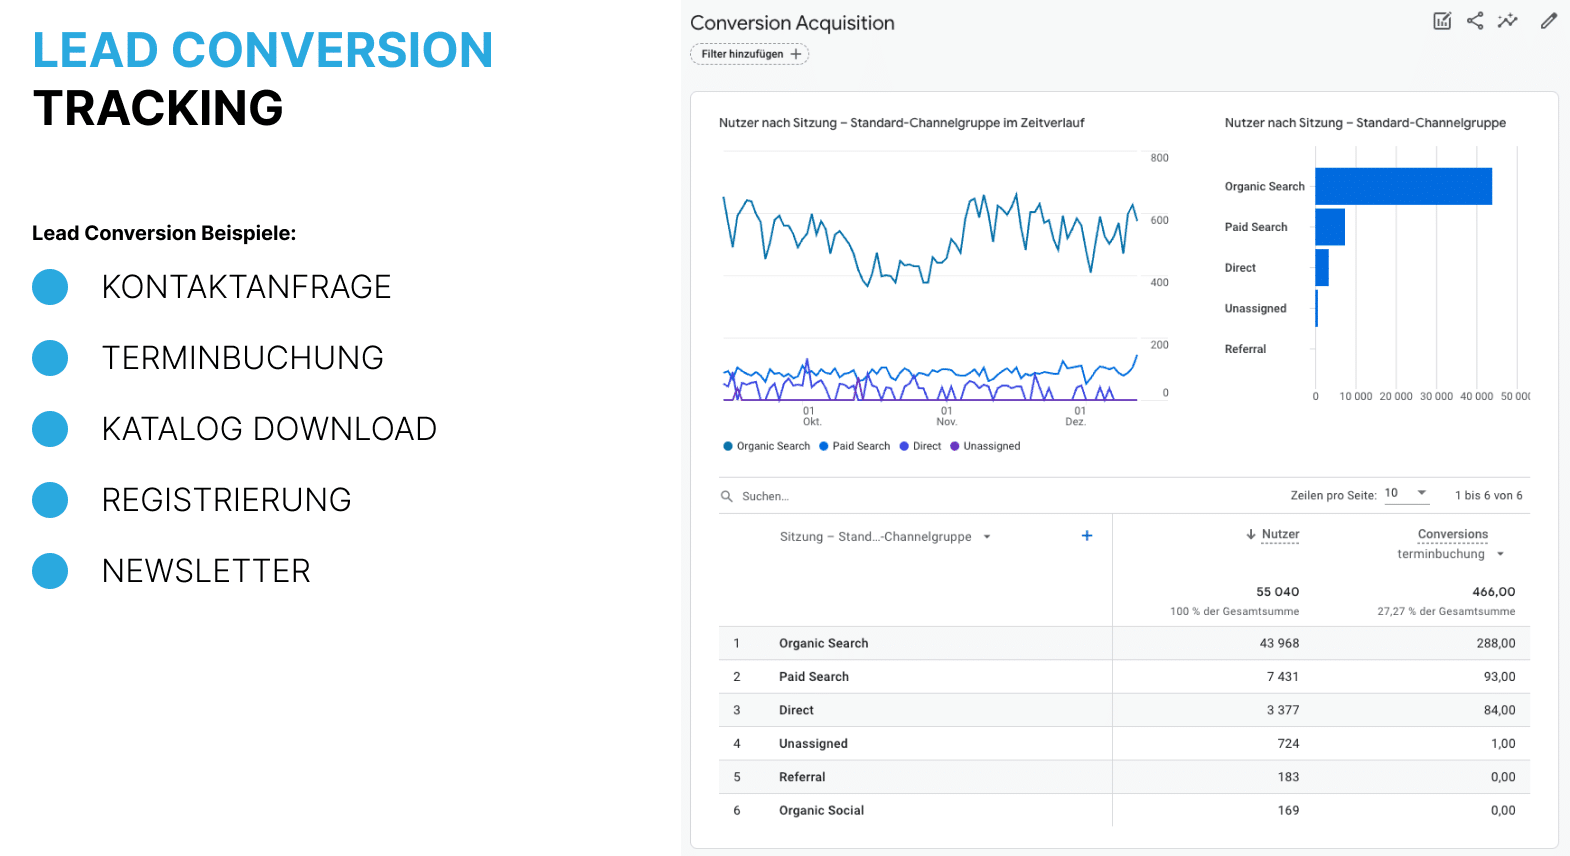Click plus sign in Filter hinzufügen chip
This screenshot has width=1570, height=856.
pyautogui.click(x=796, y=54)
